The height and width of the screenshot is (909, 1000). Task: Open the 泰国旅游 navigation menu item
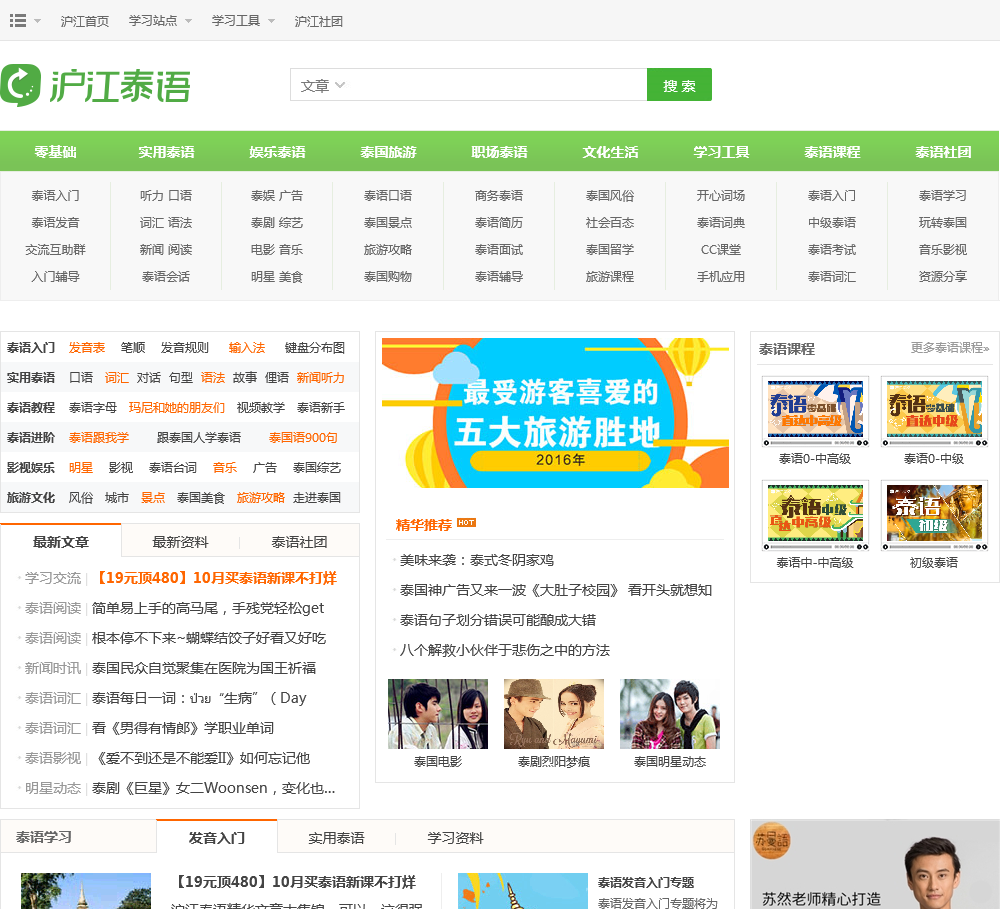click(388, 152)
